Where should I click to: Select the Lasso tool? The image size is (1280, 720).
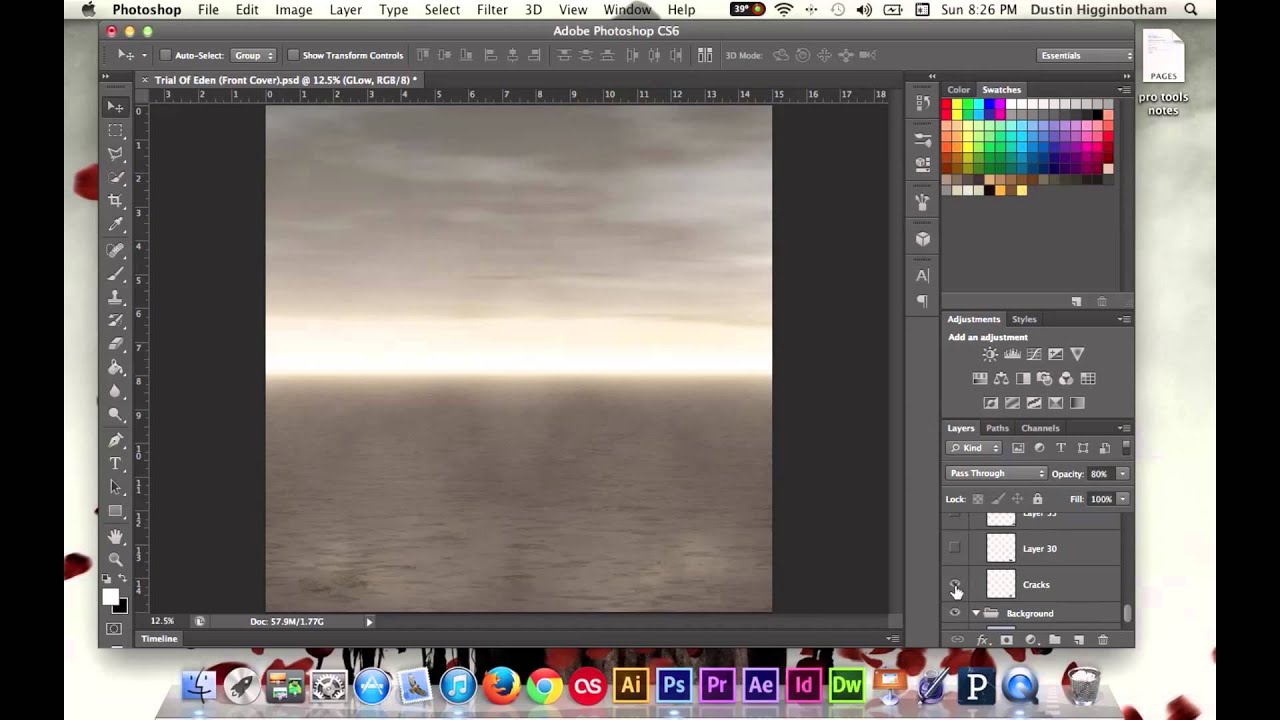coord(116,154)
